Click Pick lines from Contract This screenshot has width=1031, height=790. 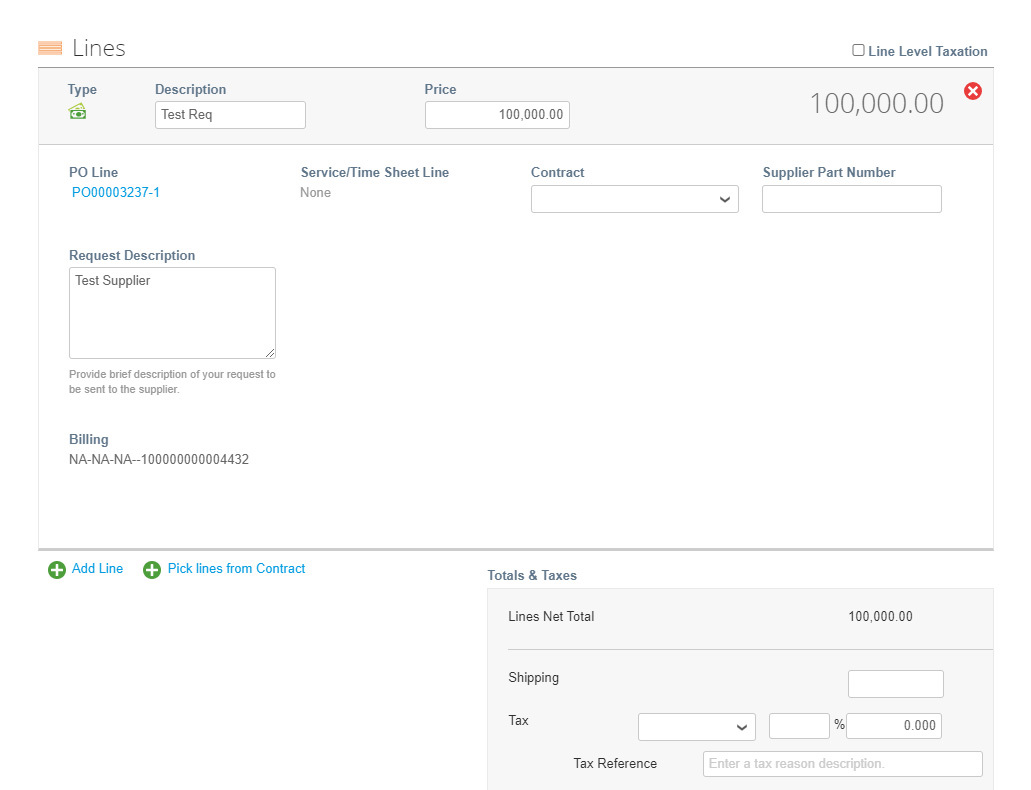point(236,568)
